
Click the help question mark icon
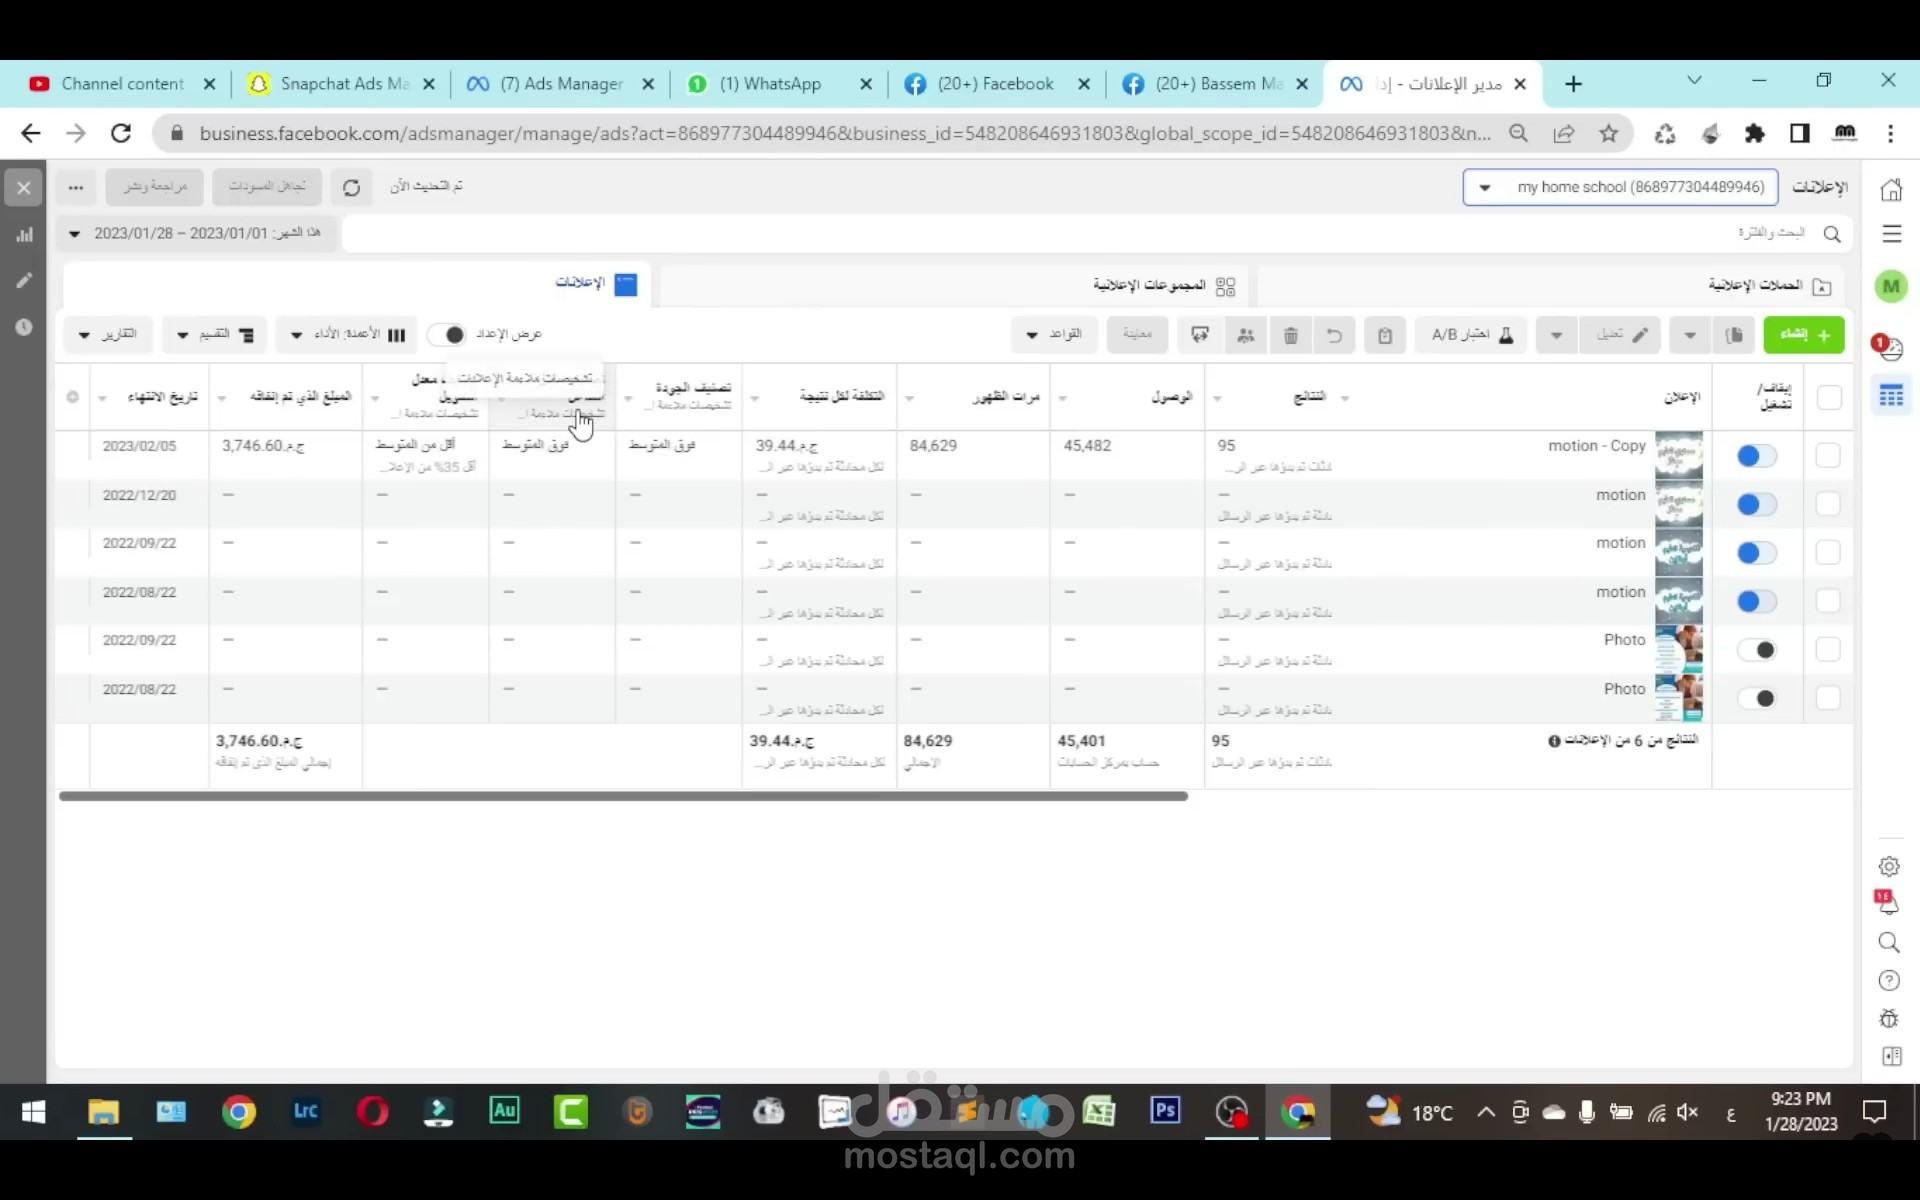(x=1889, y=980)
